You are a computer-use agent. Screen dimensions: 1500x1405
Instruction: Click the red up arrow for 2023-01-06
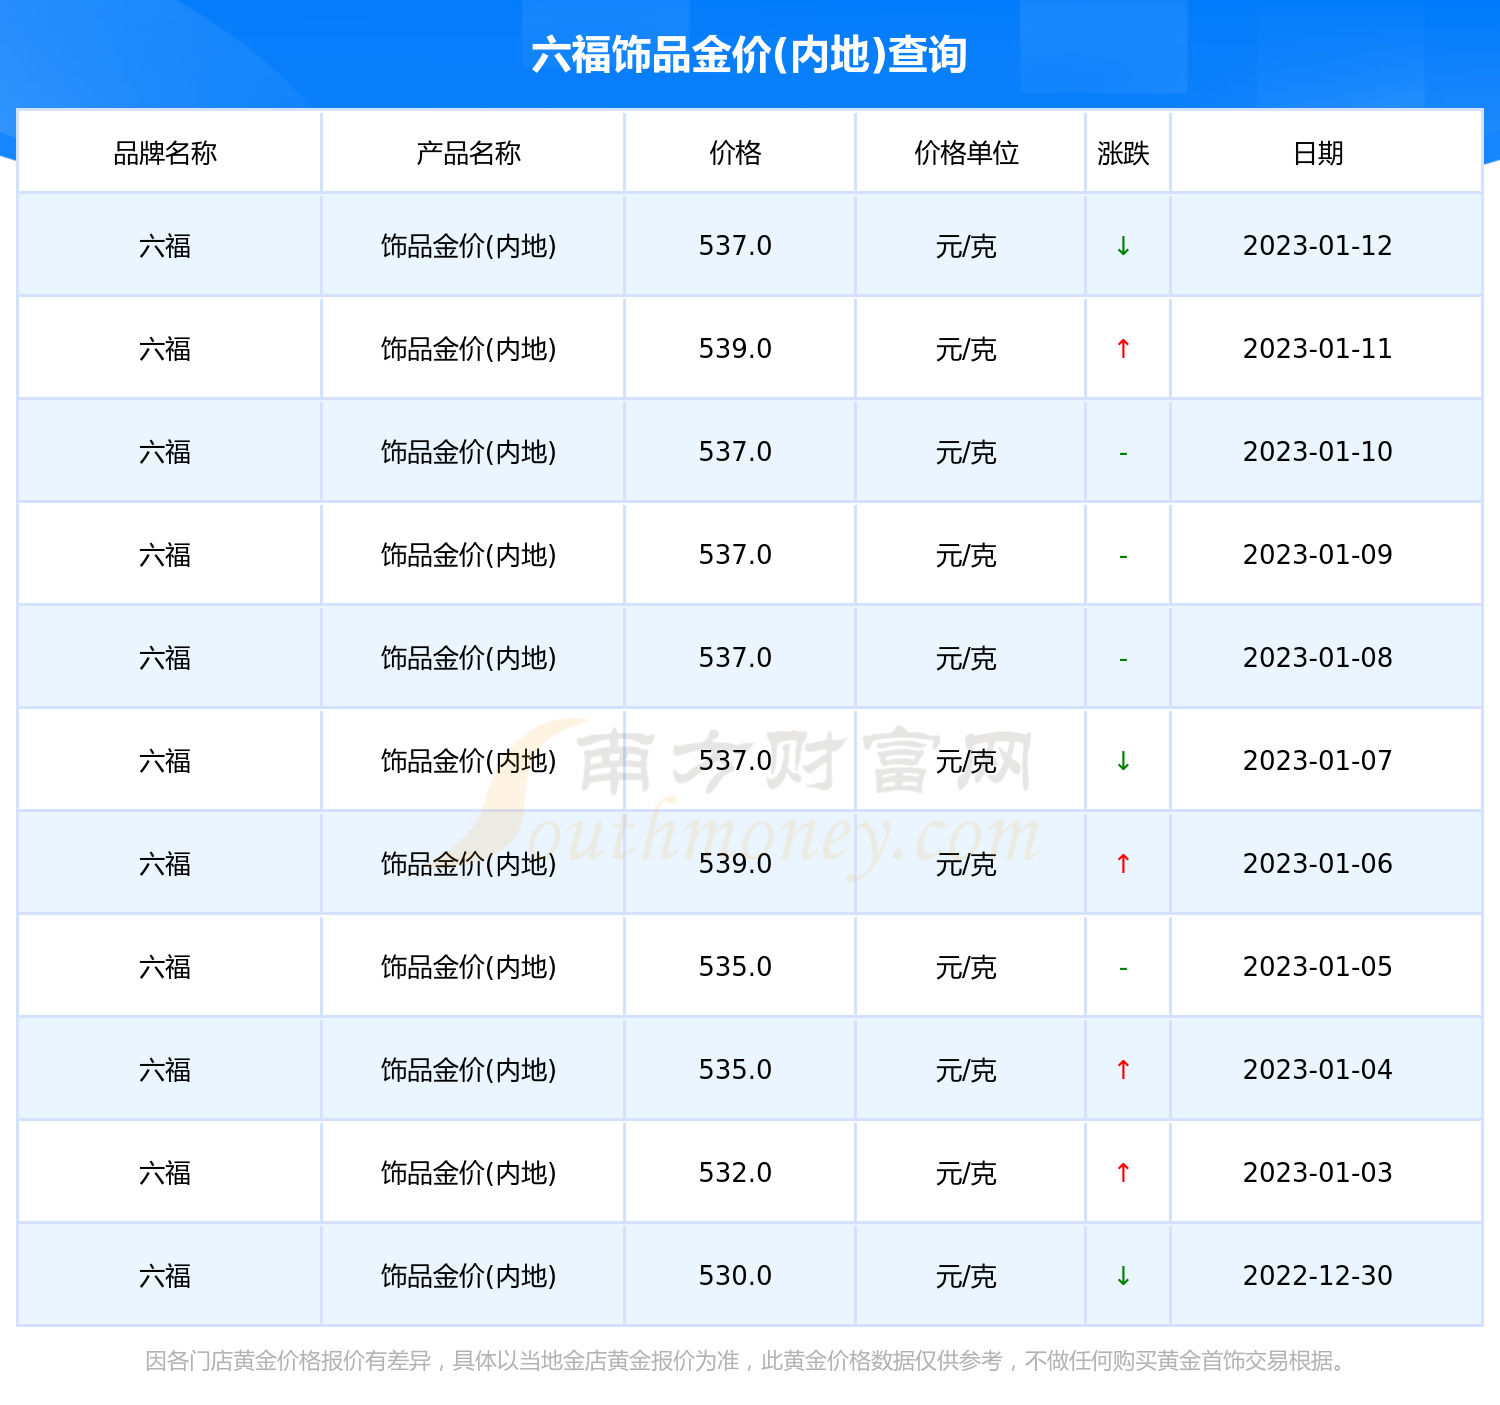pos(1123,864)
